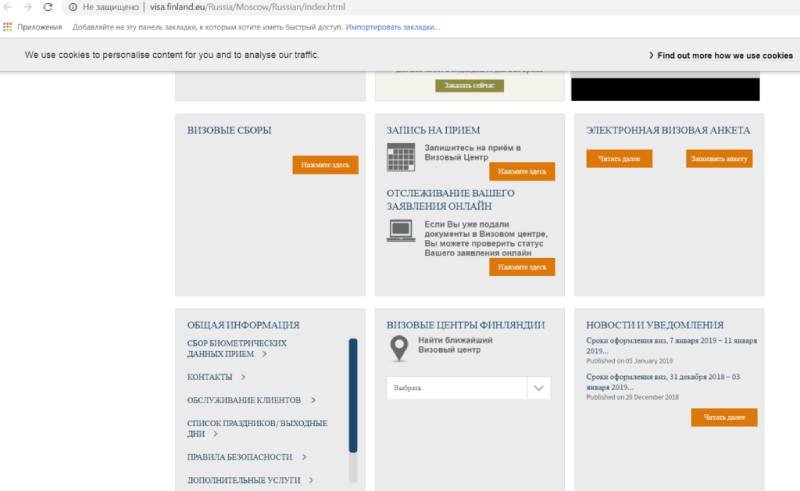Click chevron next to Контакты

tap(243, 377)
